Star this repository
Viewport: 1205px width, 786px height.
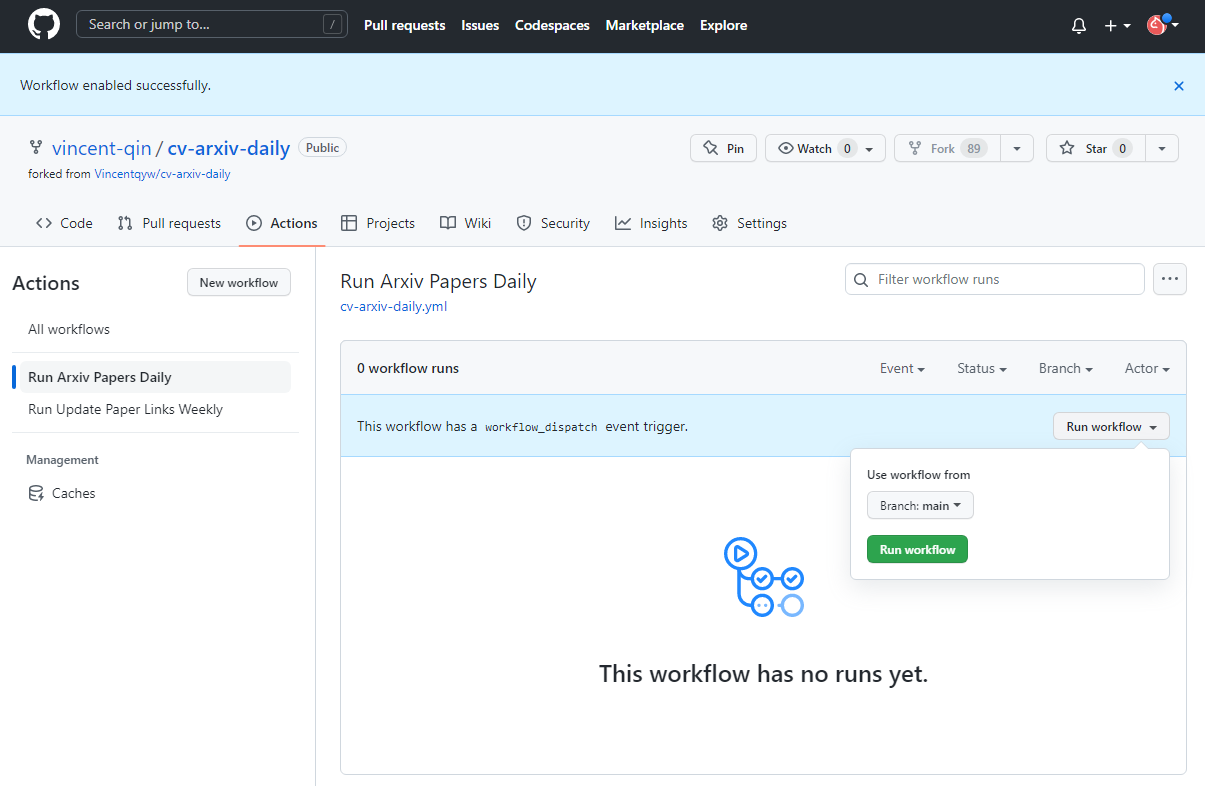coord(1095,148)
